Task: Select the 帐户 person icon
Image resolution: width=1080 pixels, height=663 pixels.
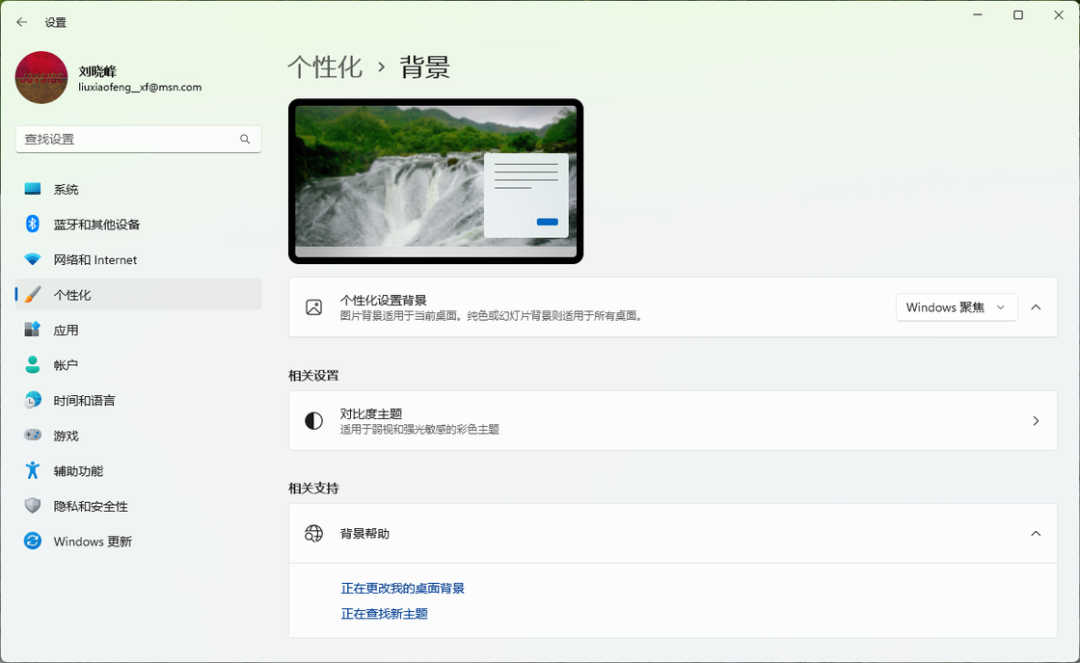Action: 32,365
